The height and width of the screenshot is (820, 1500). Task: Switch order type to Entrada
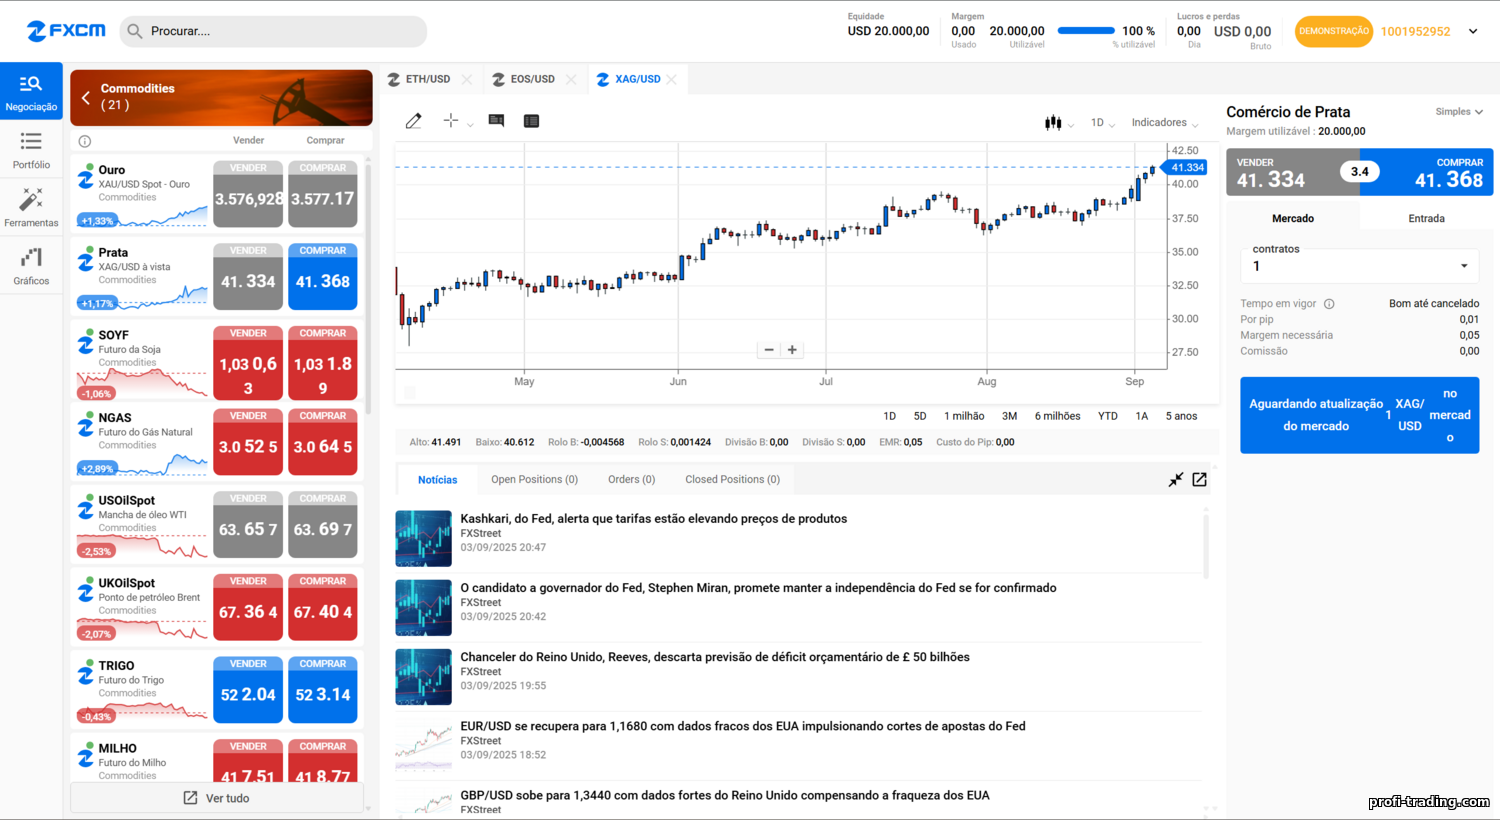(1425, 218)
